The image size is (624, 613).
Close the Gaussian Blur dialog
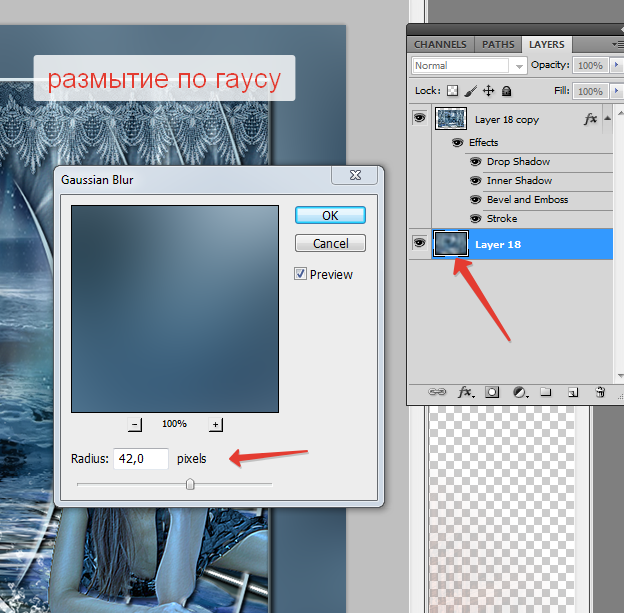(x=355, y=175)
